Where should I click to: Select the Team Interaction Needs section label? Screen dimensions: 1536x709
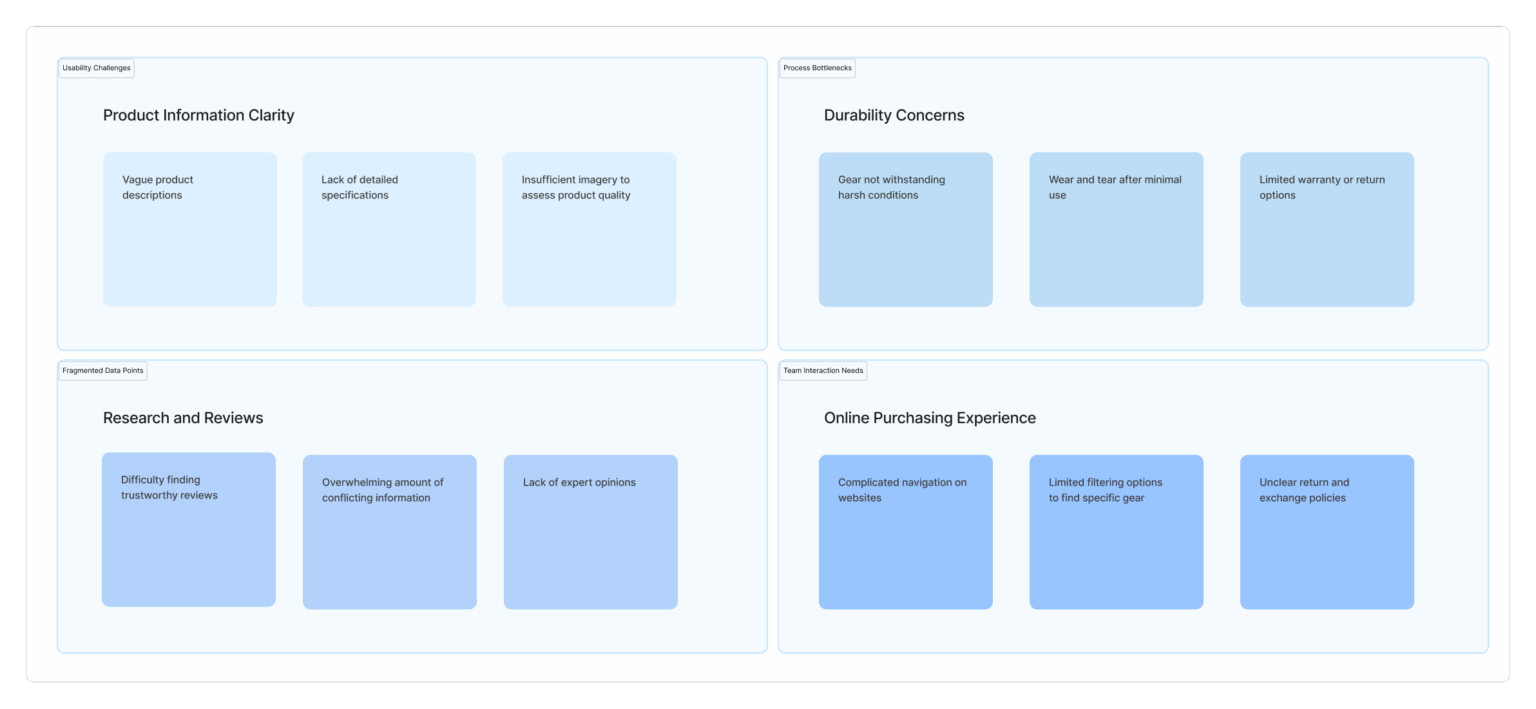tap(823, 371)
